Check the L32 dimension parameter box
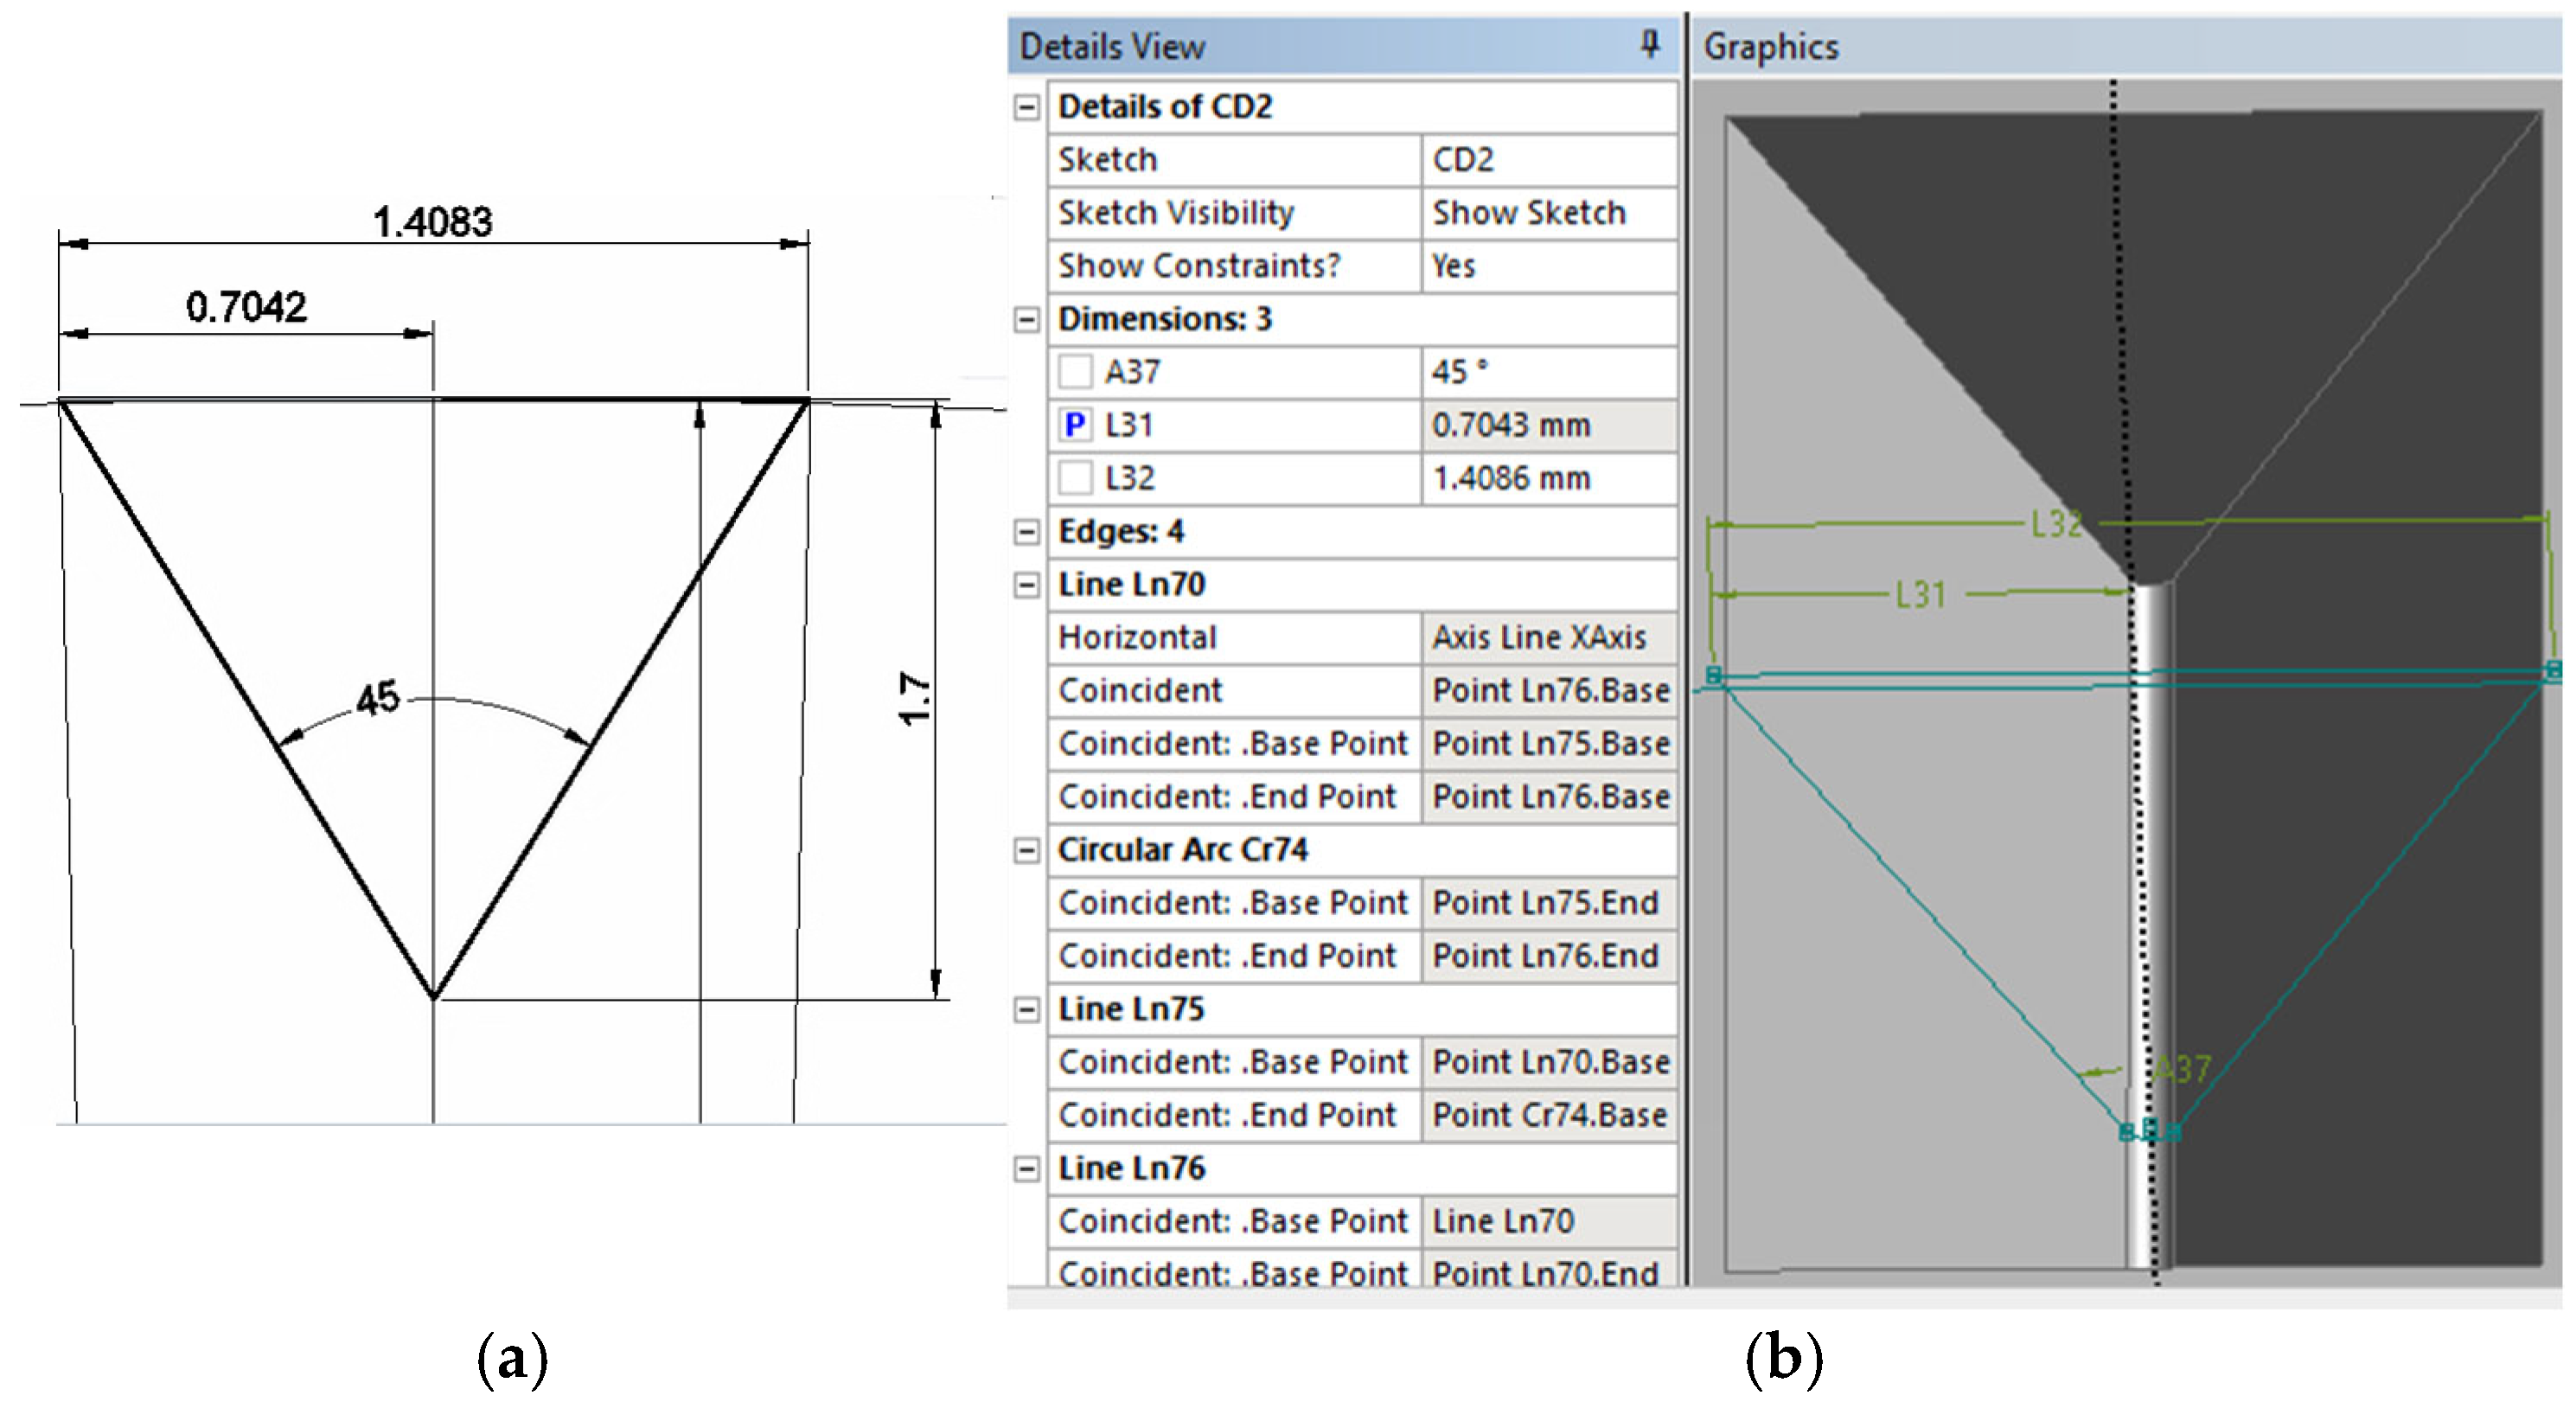 [x=1075, y=478]
